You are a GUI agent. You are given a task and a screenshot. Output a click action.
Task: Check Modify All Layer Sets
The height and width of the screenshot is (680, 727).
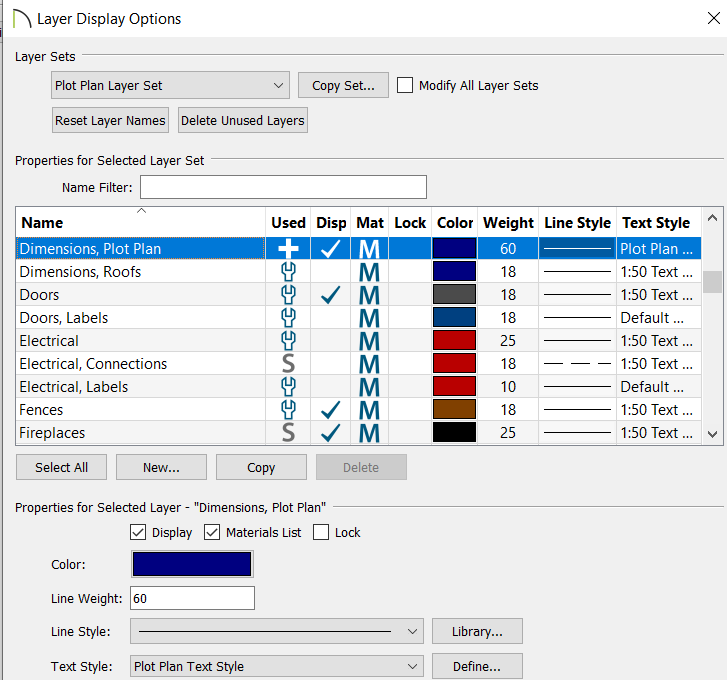[405, 85]
